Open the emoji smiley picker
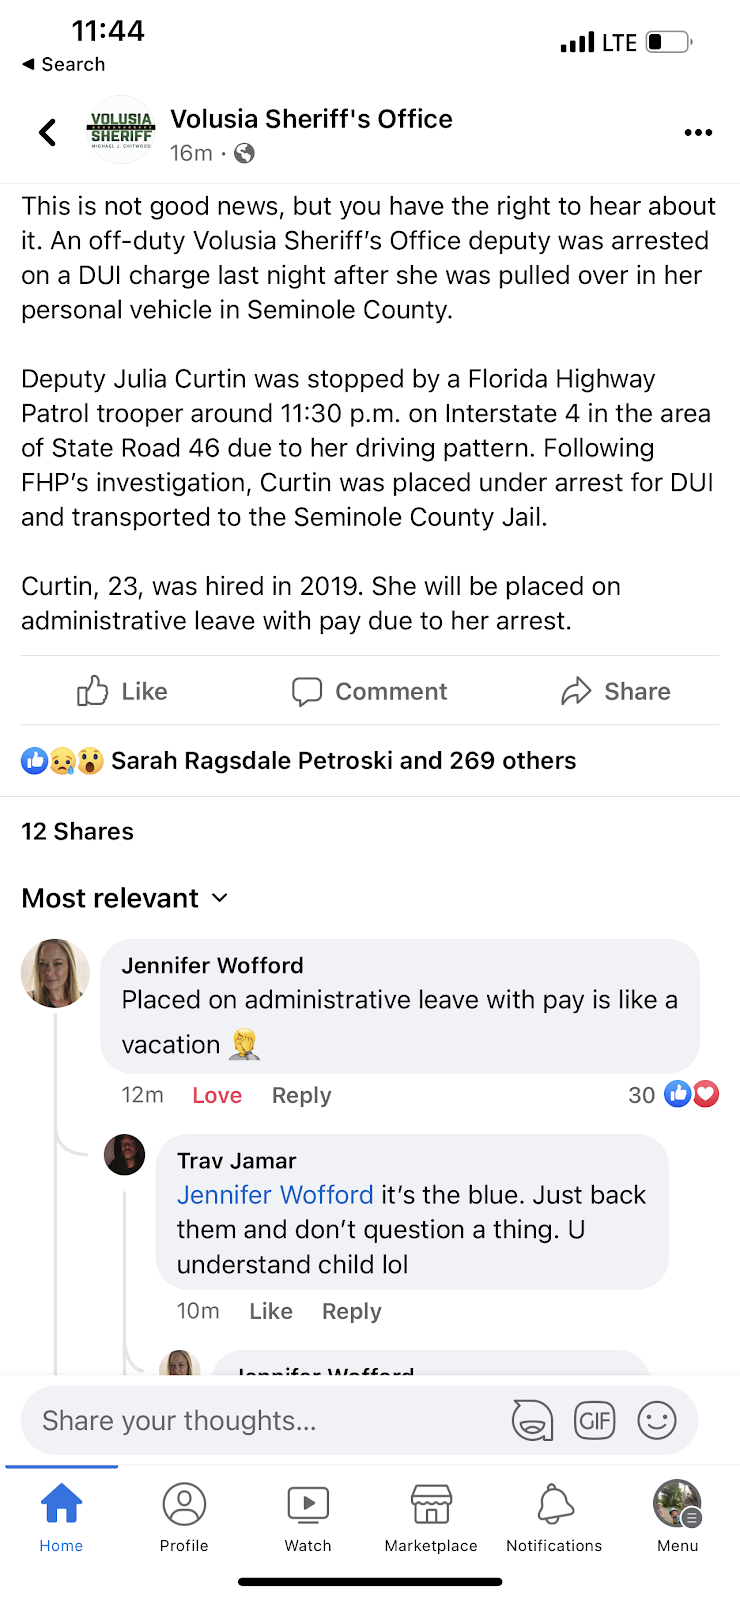 click(x=657, y=1420)
